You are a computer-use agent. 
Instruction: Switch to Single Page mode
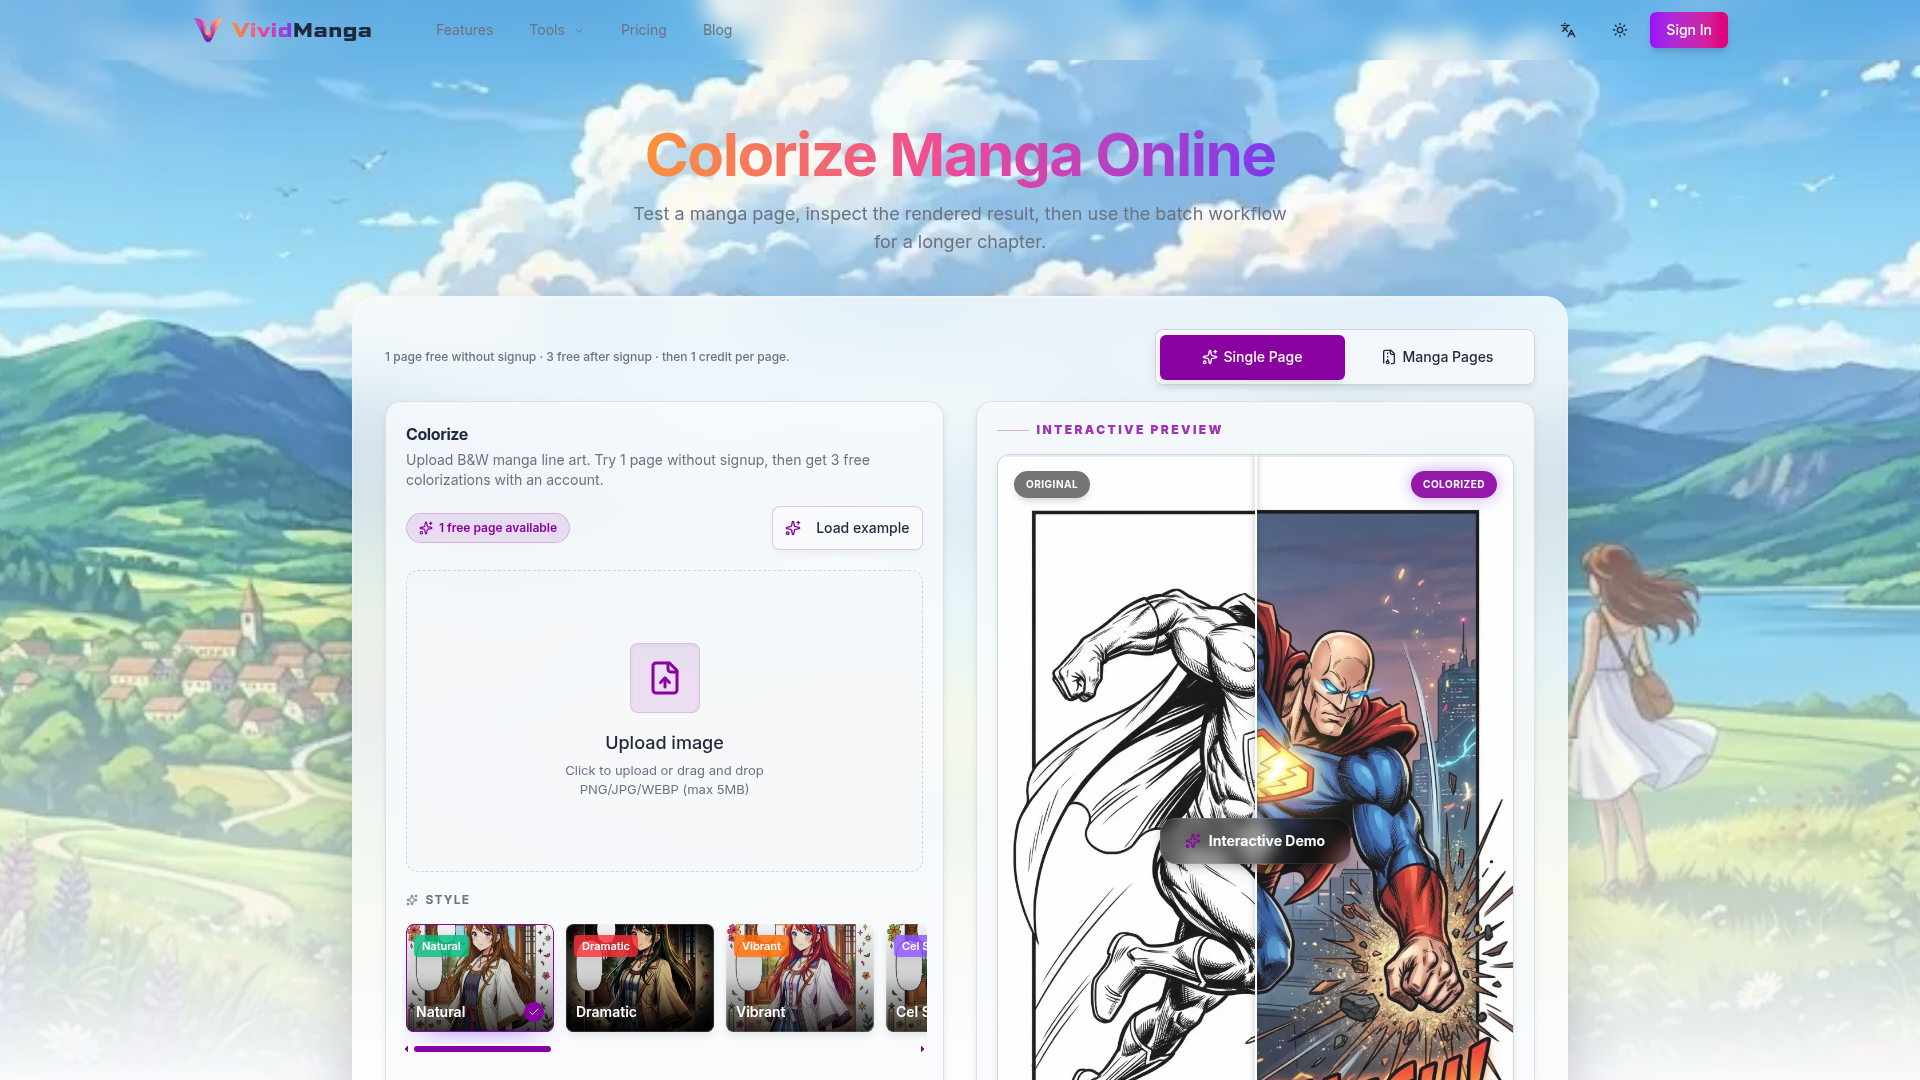point(1252,357)
